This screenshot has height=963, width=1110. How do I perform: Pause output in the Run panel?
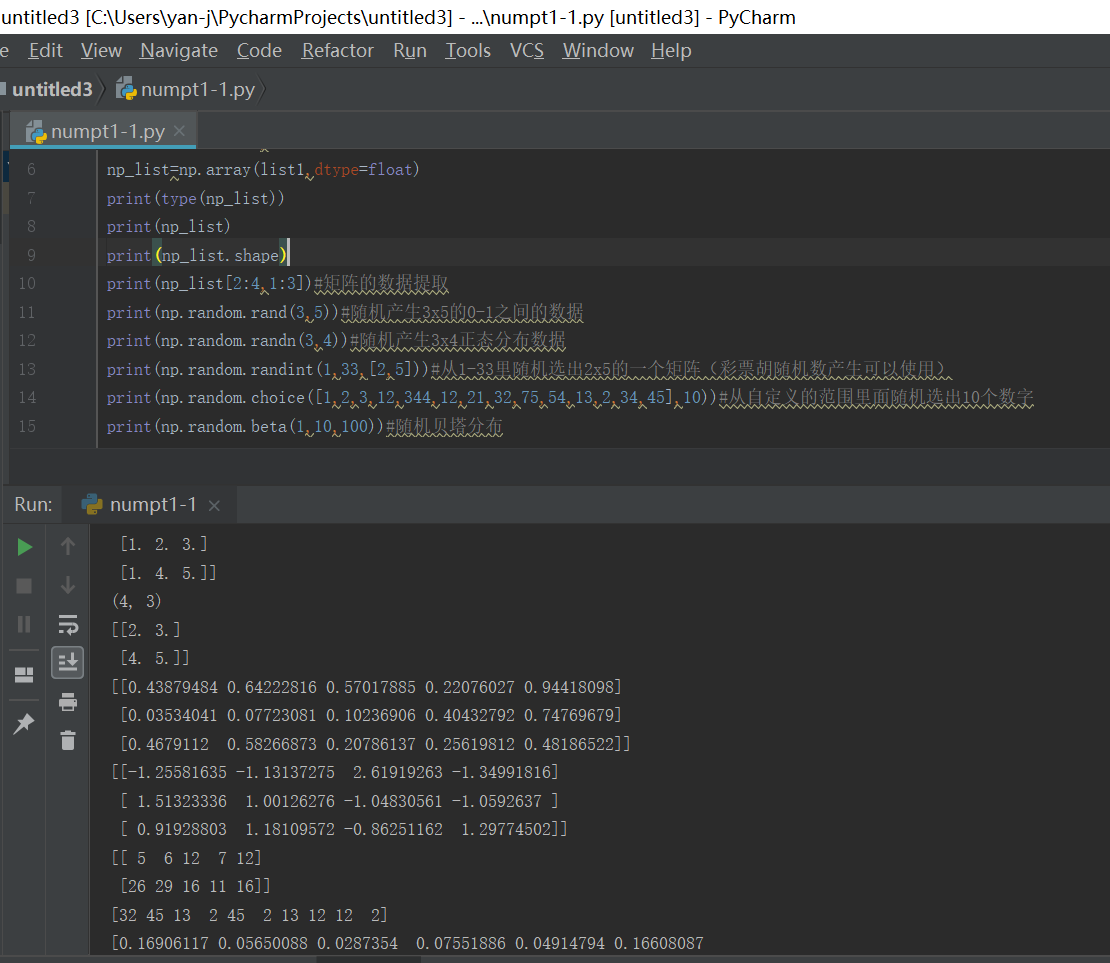click(24, 623)
